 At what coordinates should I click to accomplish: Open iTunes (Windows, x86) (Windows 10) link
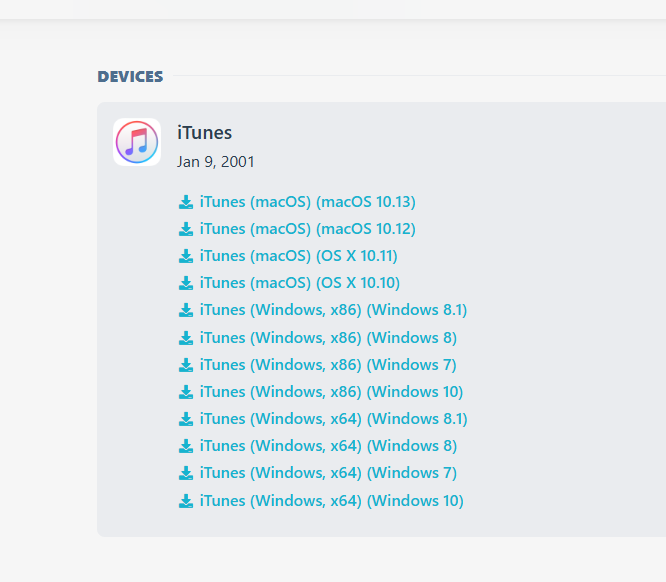click(331, 392)
